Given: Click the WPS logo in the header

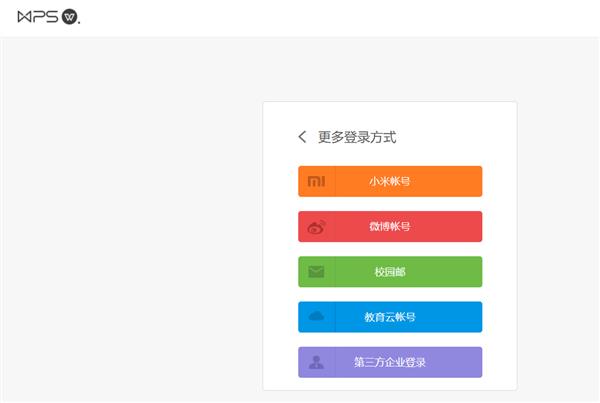Looking at the screenshot, I should coord(49,17).
